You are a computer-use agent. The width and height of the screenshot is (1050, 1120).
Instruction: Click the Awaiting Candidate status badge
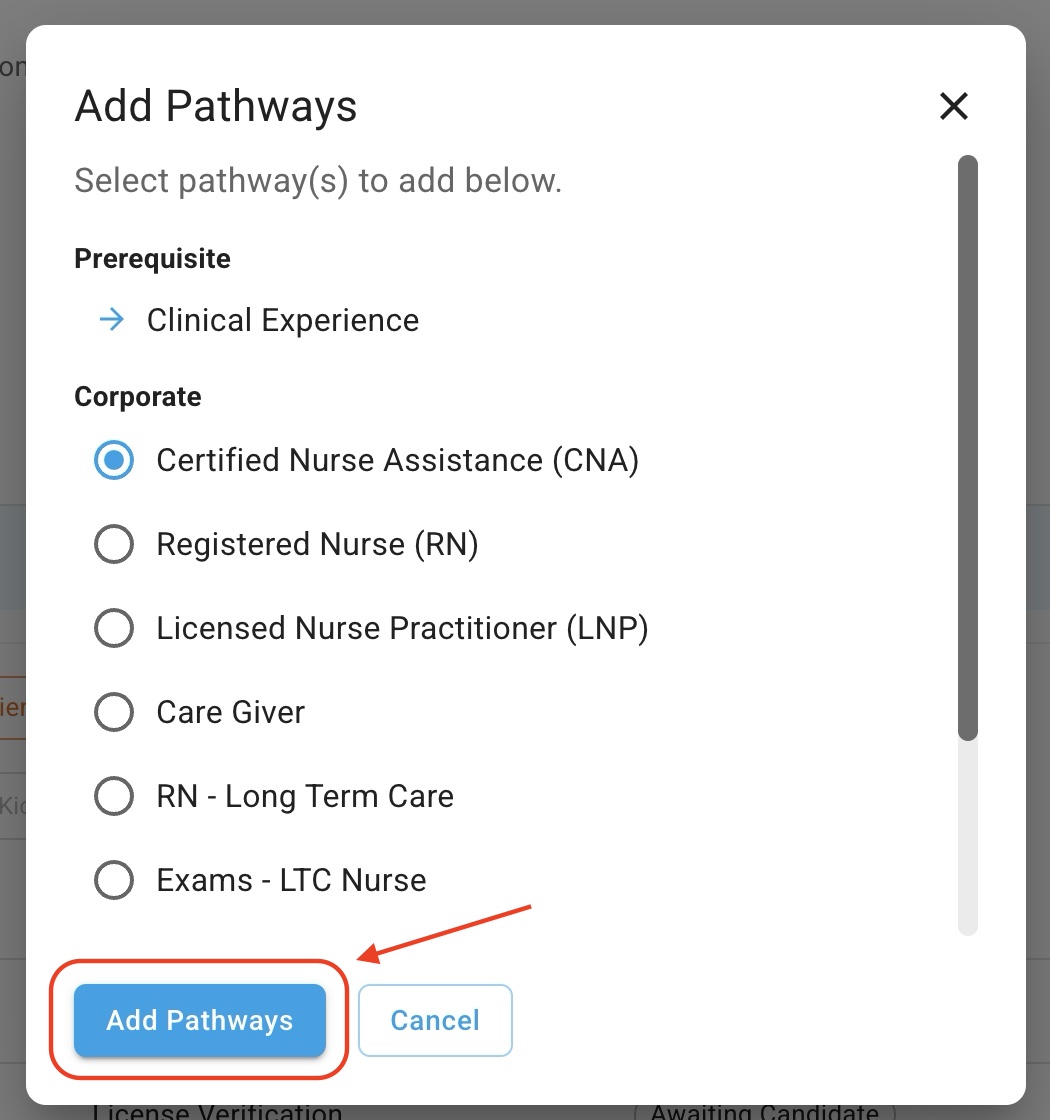point(764,1112)
